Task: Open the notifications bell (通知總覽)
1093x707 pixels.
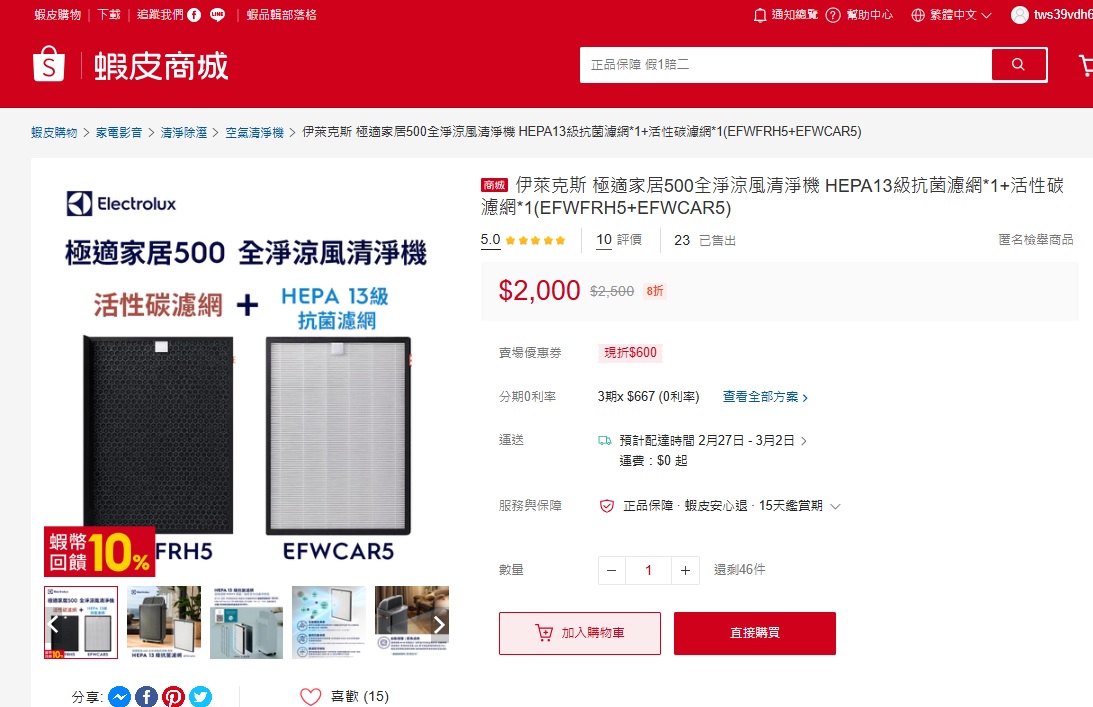Action: pyautogui.click(x=760, y=15)
